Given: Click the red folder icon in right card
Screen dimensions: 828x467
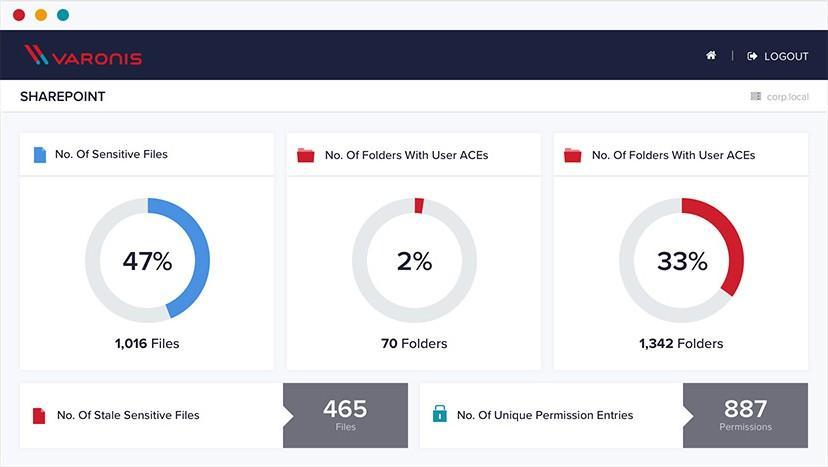Looking at the screenshot, I should coord(573,155).
